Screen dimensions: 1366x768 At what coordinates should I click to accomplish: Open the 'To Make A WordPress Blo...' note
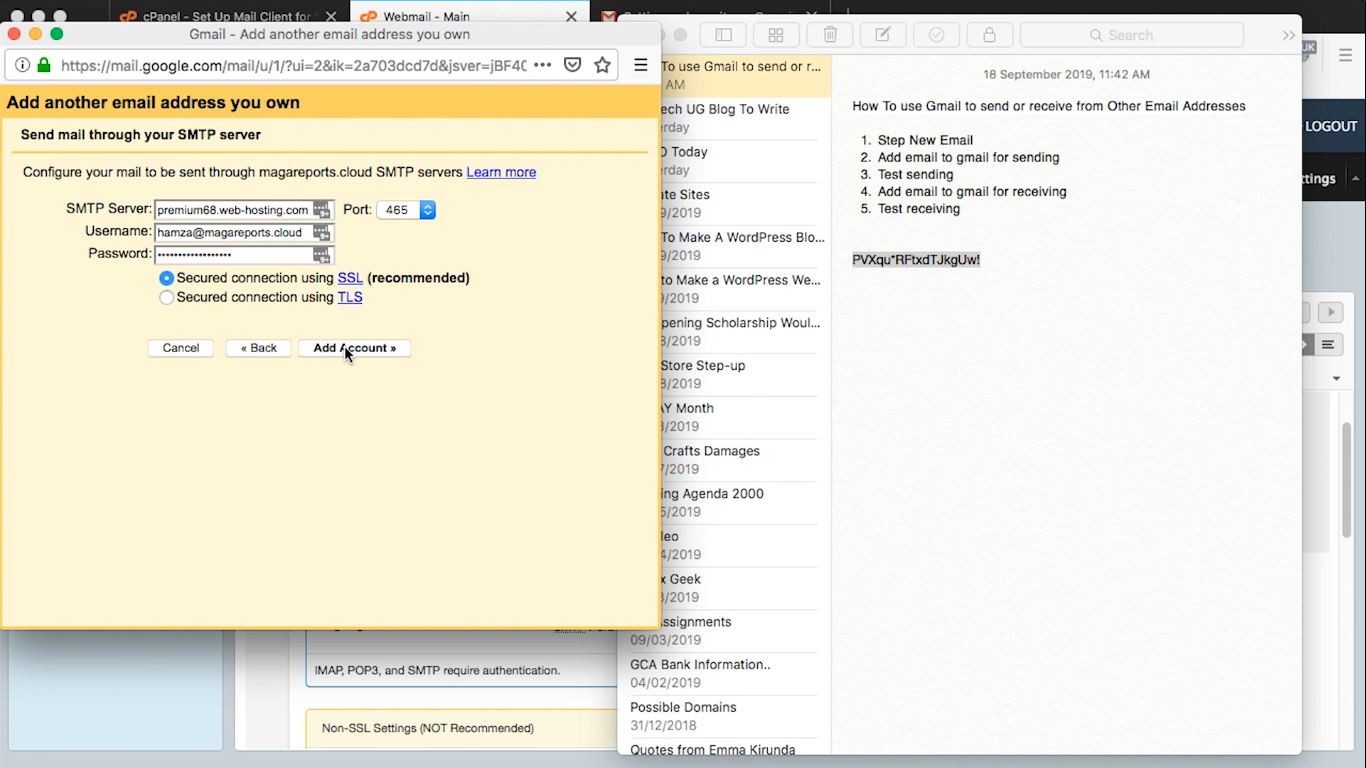pos(739,246)
